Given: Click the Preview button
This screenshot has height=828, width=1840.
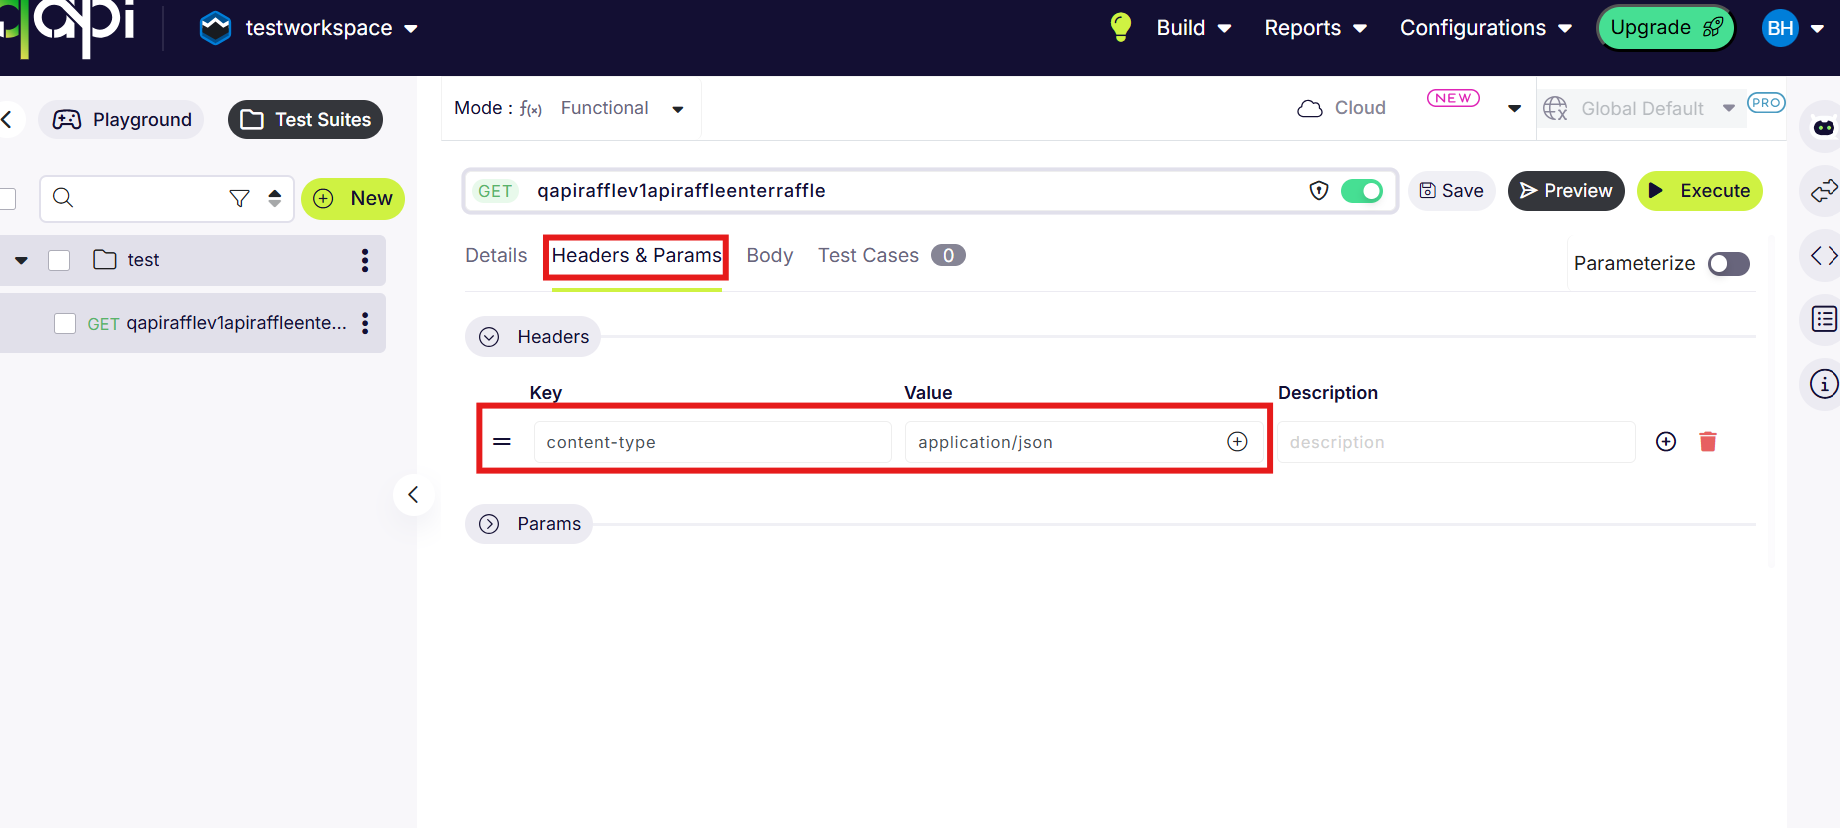Looking at the screenshot, I should point(1566,191).
